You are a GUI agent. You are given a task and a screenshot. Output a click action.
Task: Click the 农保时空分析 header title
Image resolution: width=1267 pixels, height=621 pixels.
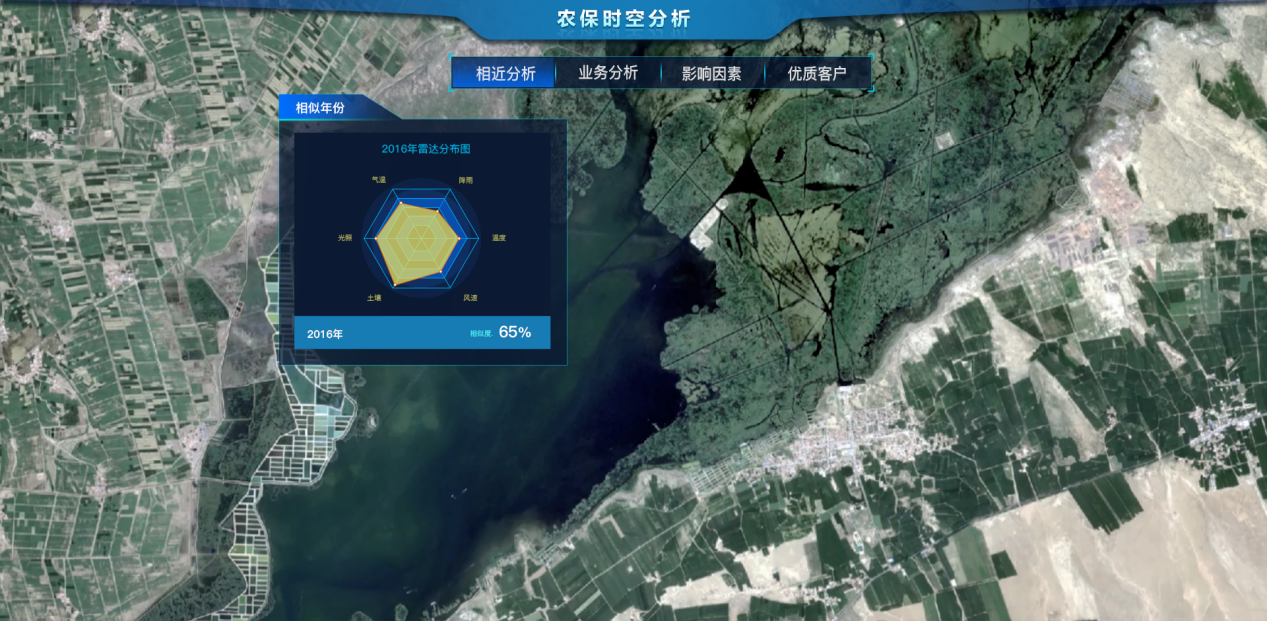623,18
